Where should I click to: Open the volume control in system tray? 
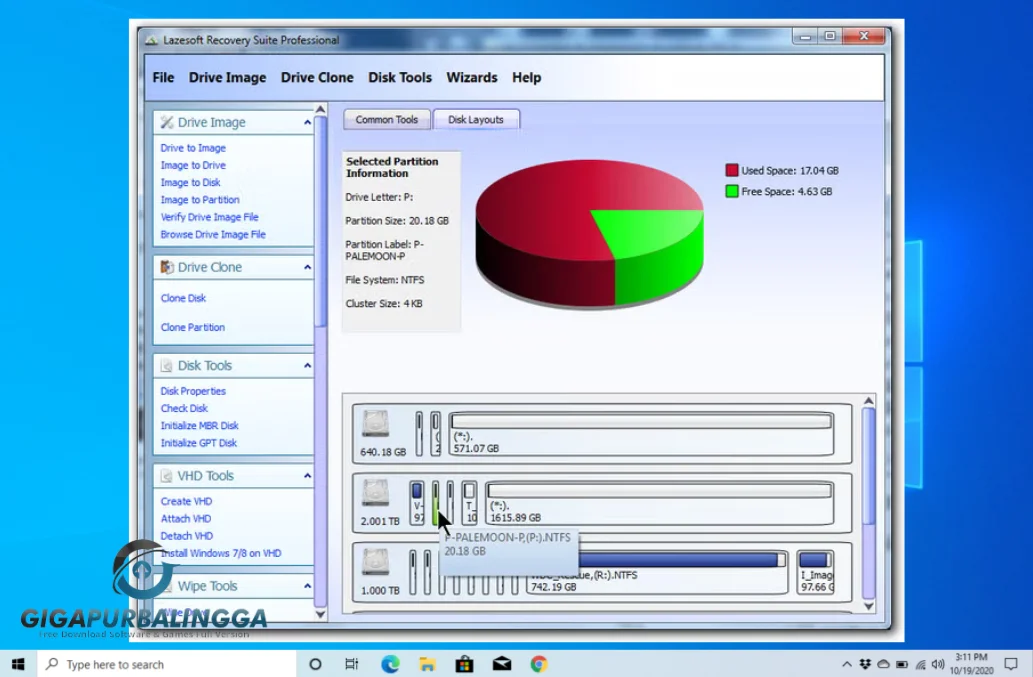click(938, 664)
